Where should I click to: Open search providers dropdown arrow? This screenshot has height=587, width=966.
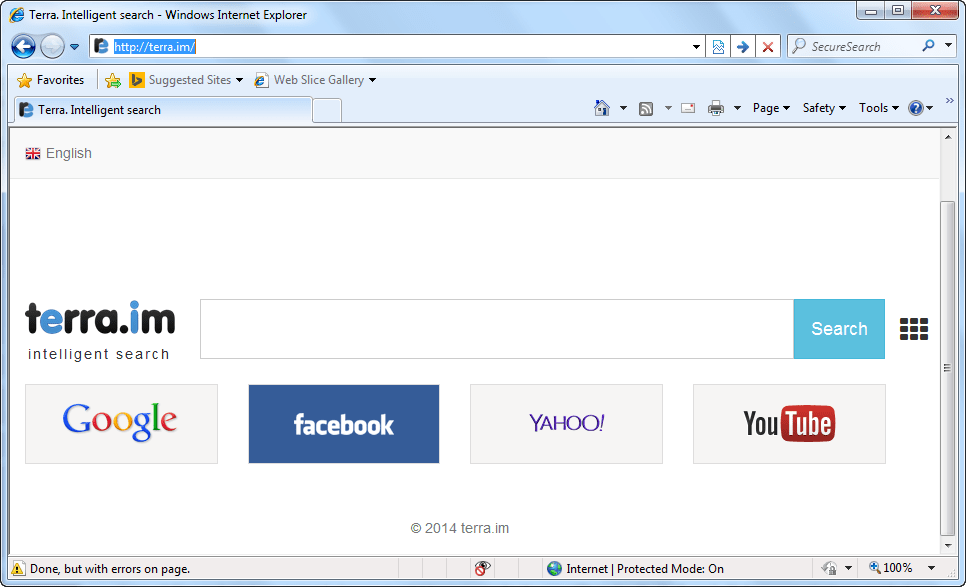(948, 46)
